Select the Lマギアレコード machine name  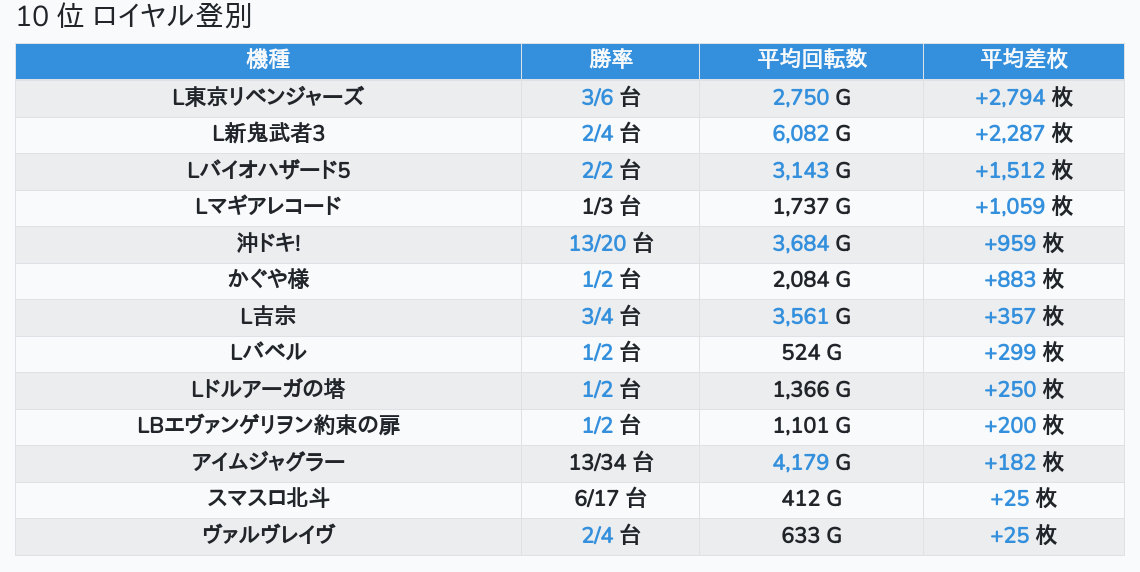[x=268, y=207]
